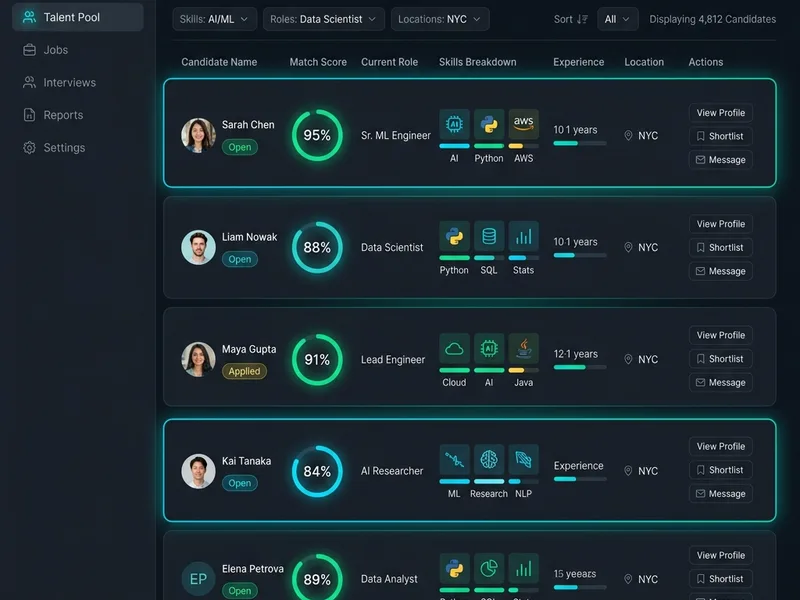800x600 pixels.
Task: Shortlist Liam Nowak
Action: pos(720,247)
